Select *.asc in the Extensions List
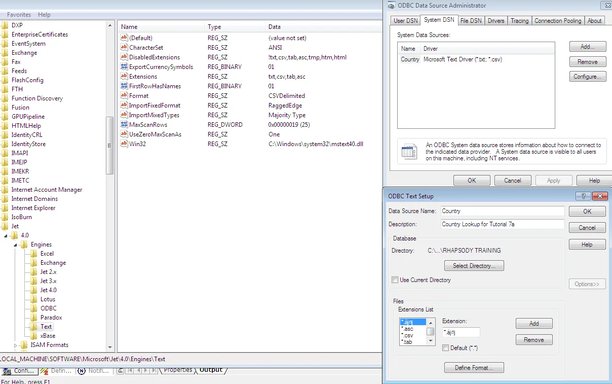 [x=413, y=329]
